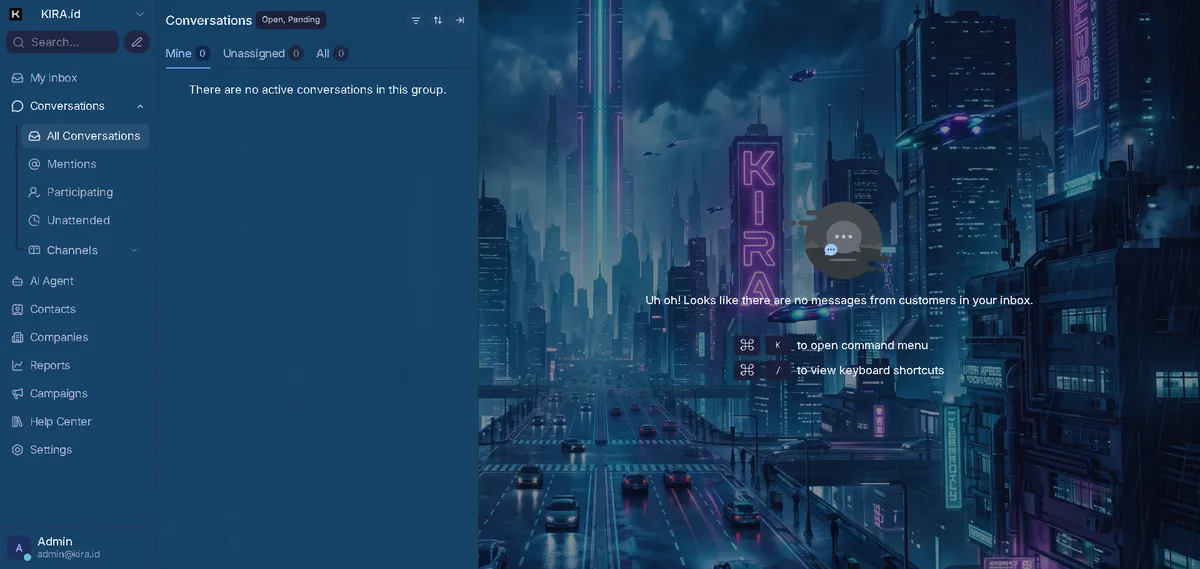Click the KIRA.id logo icon
This screenshot has height=569, width=1200.
(16, 14)
